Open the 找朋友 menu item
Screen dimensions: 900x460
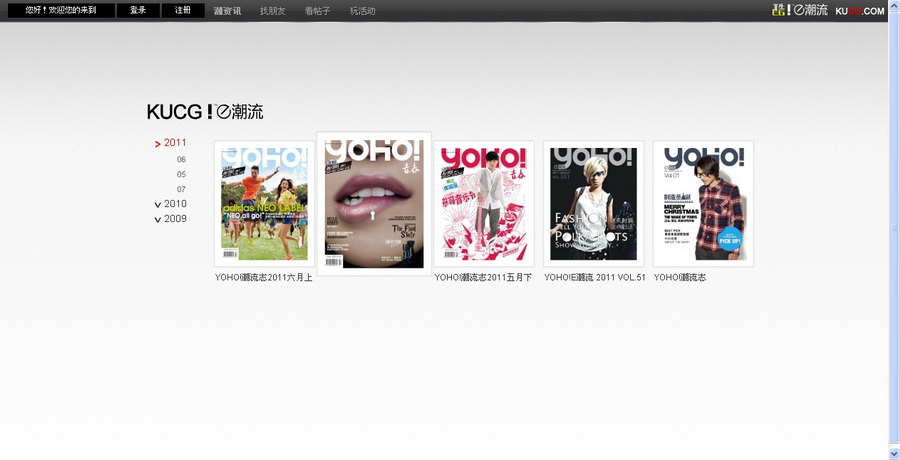coord(273,11)
